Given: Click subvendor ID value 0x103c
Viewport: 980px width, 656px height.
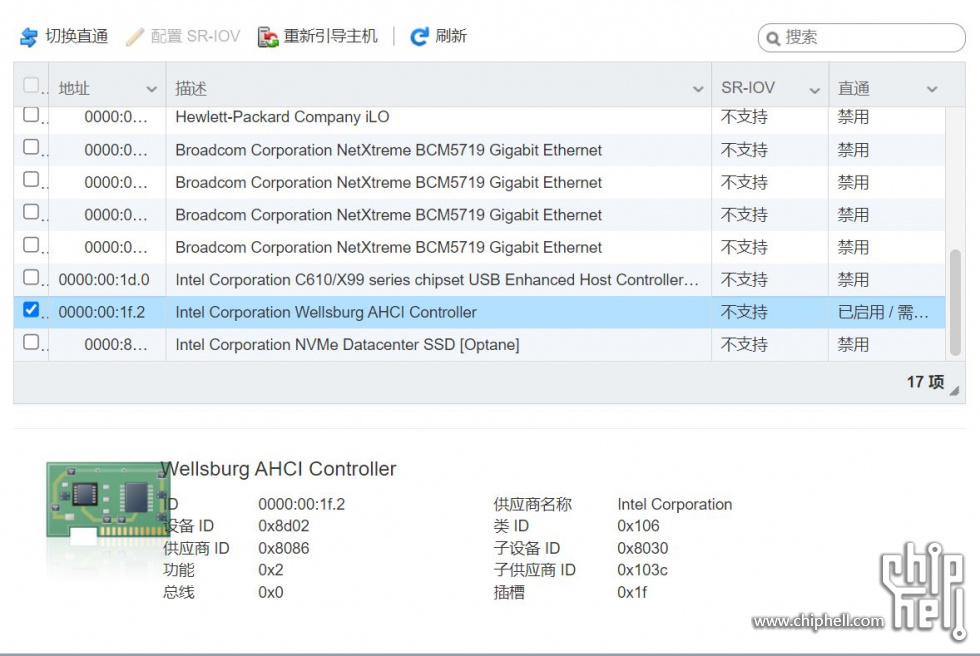Looking at the screenshot, I should [x=642, y=570].
